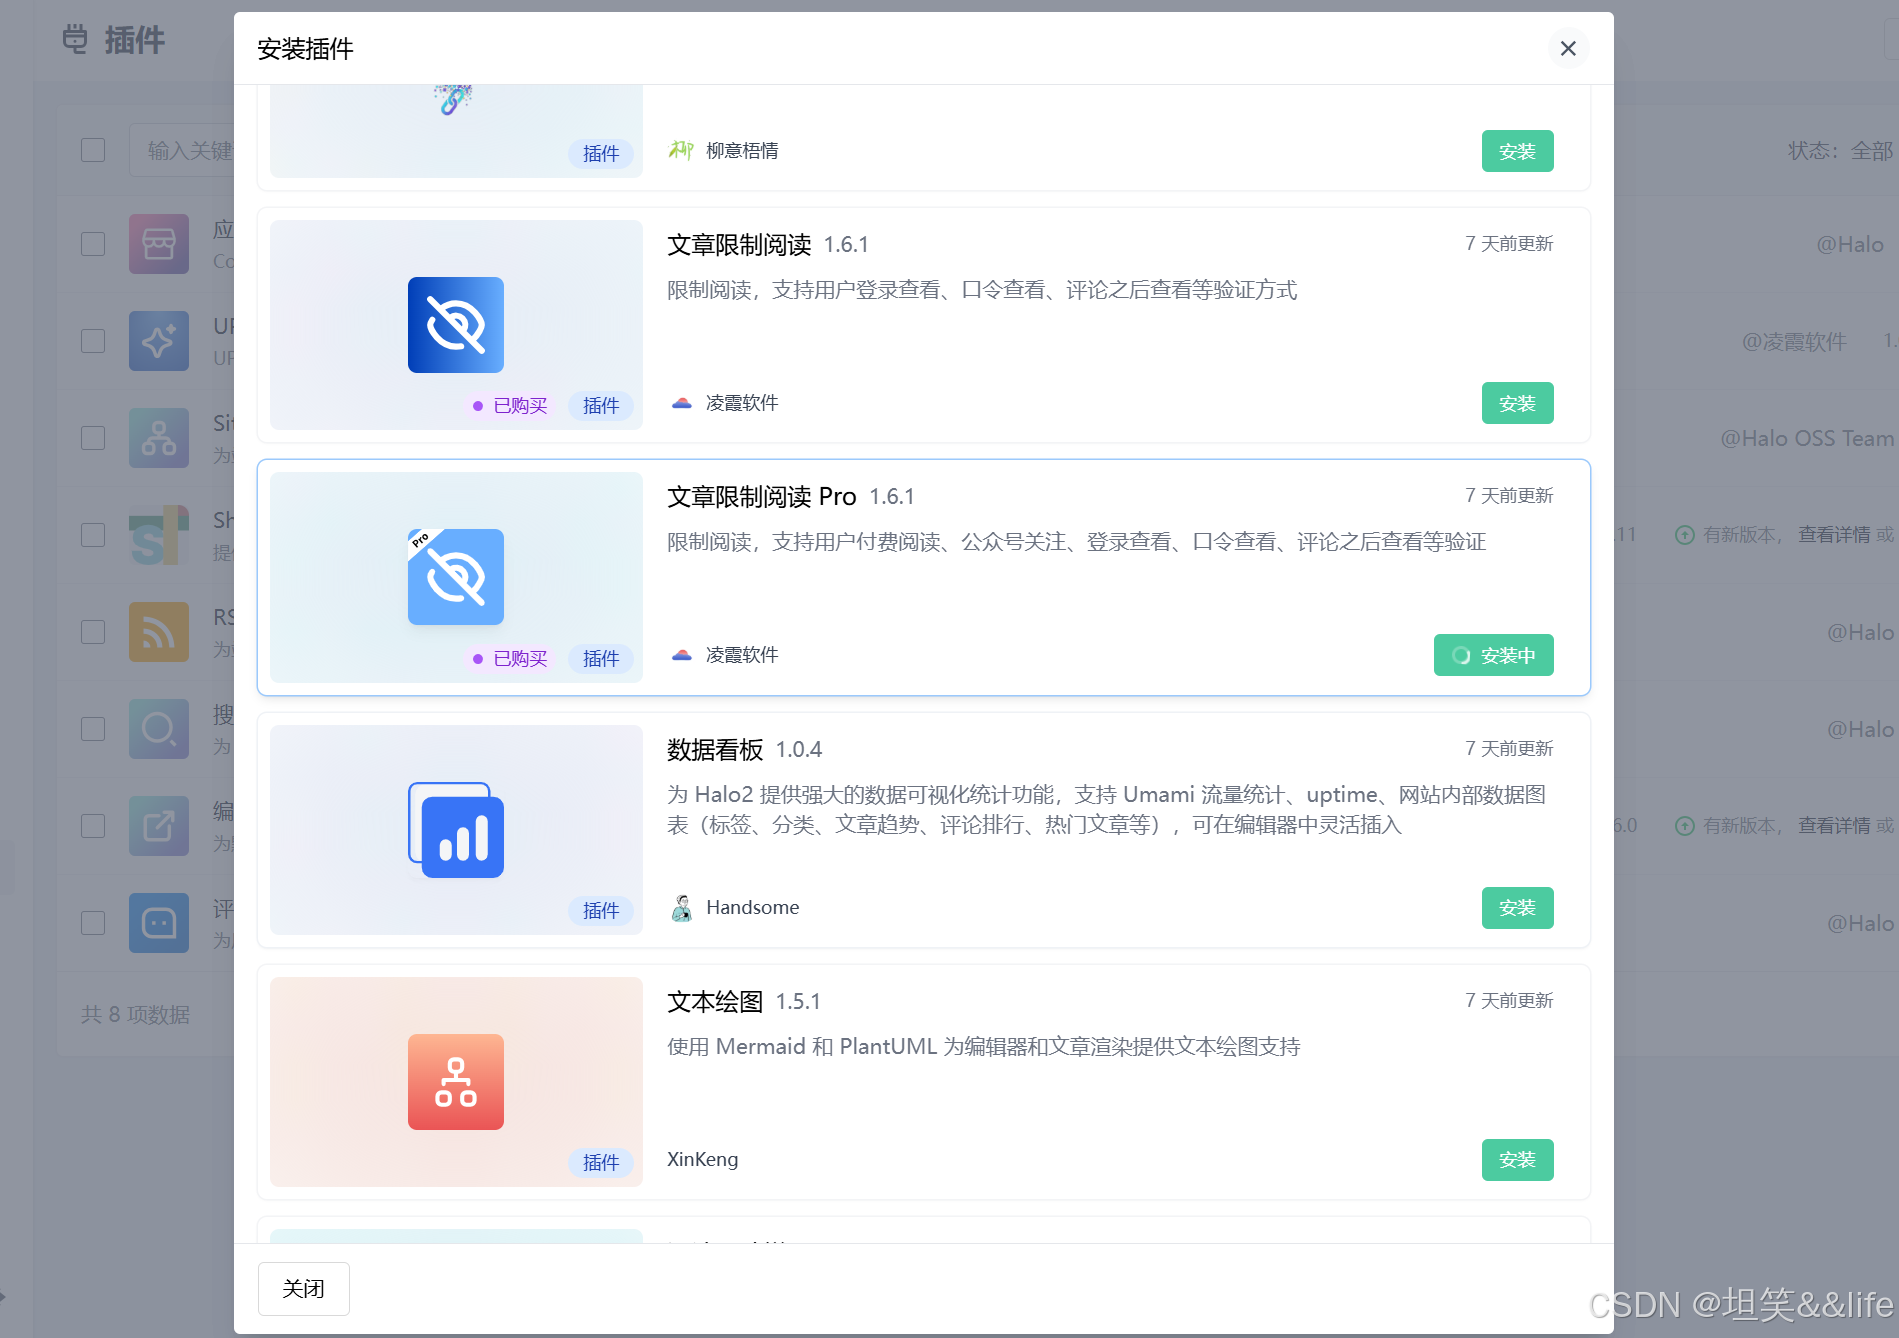
Task: Click the search magnifier plugin icon in sidebar list
Action: pos(158,728)
